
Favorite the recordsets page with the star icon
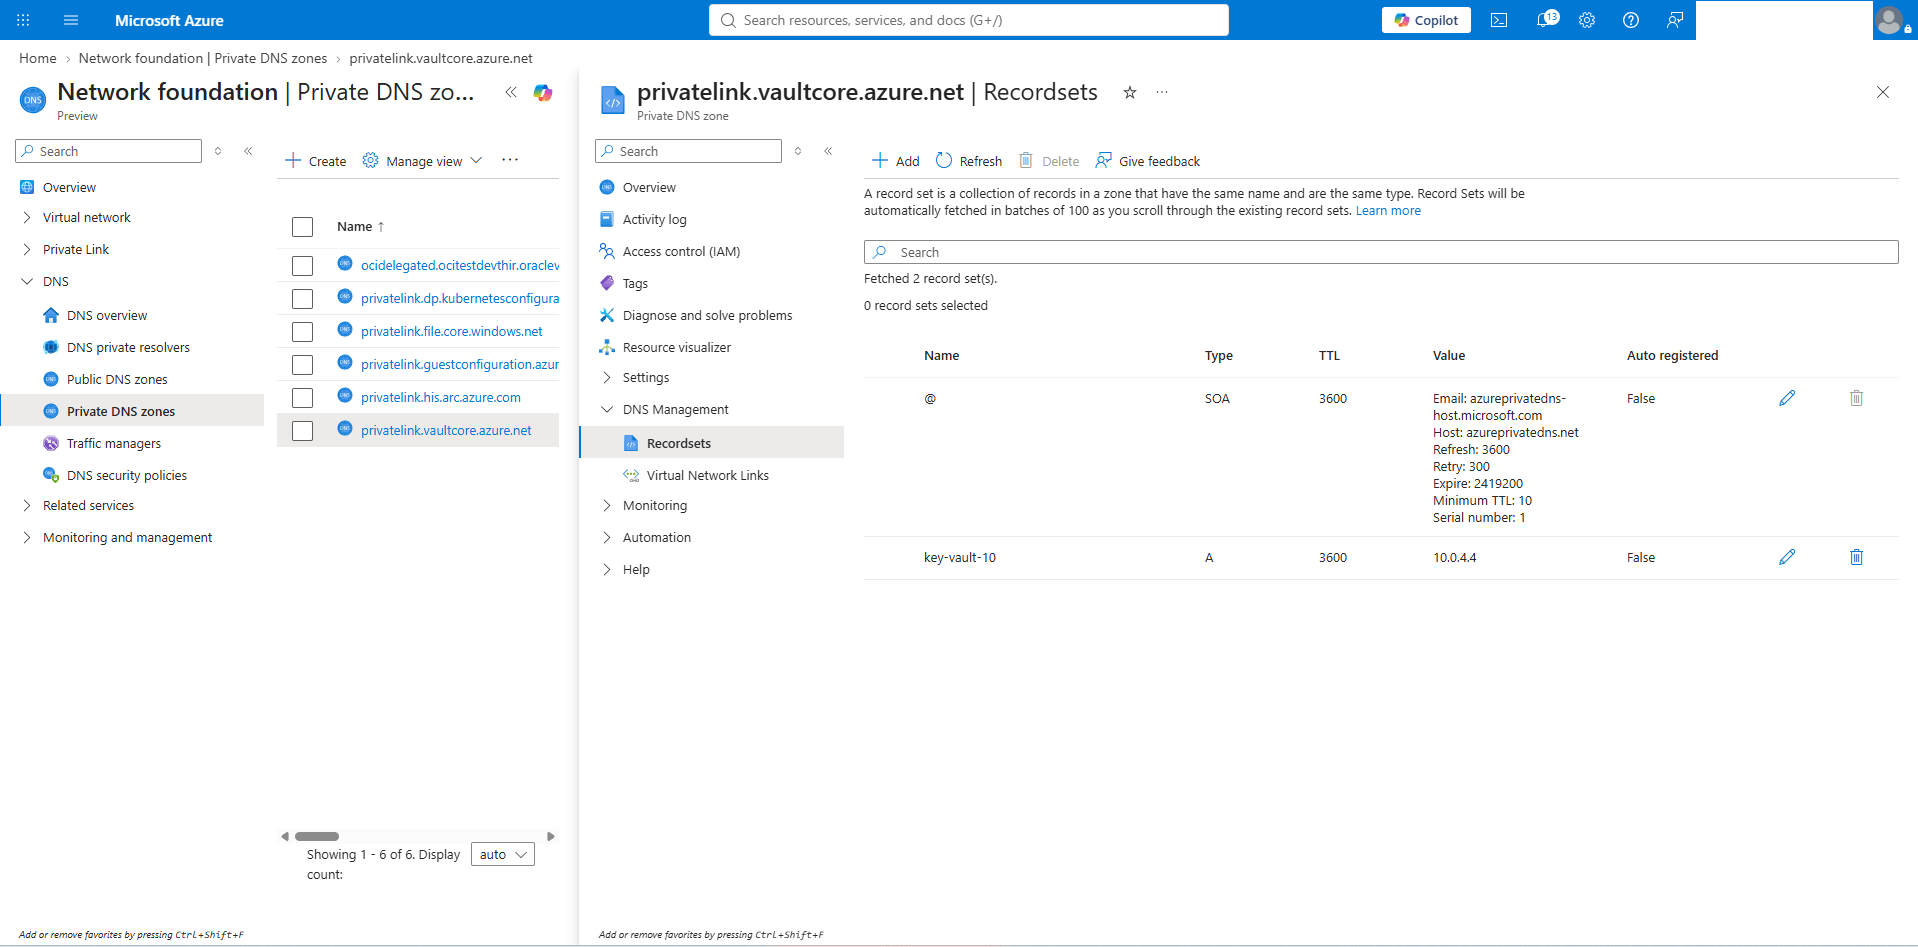(1130, 92)
